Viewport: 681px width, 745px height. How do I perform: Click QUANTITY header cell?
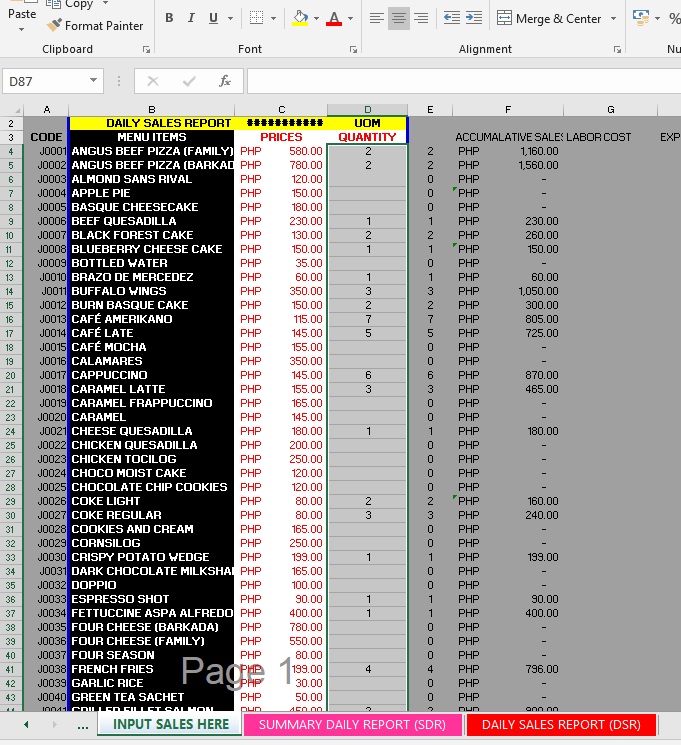pyautogui.click(x=367, y=137)
